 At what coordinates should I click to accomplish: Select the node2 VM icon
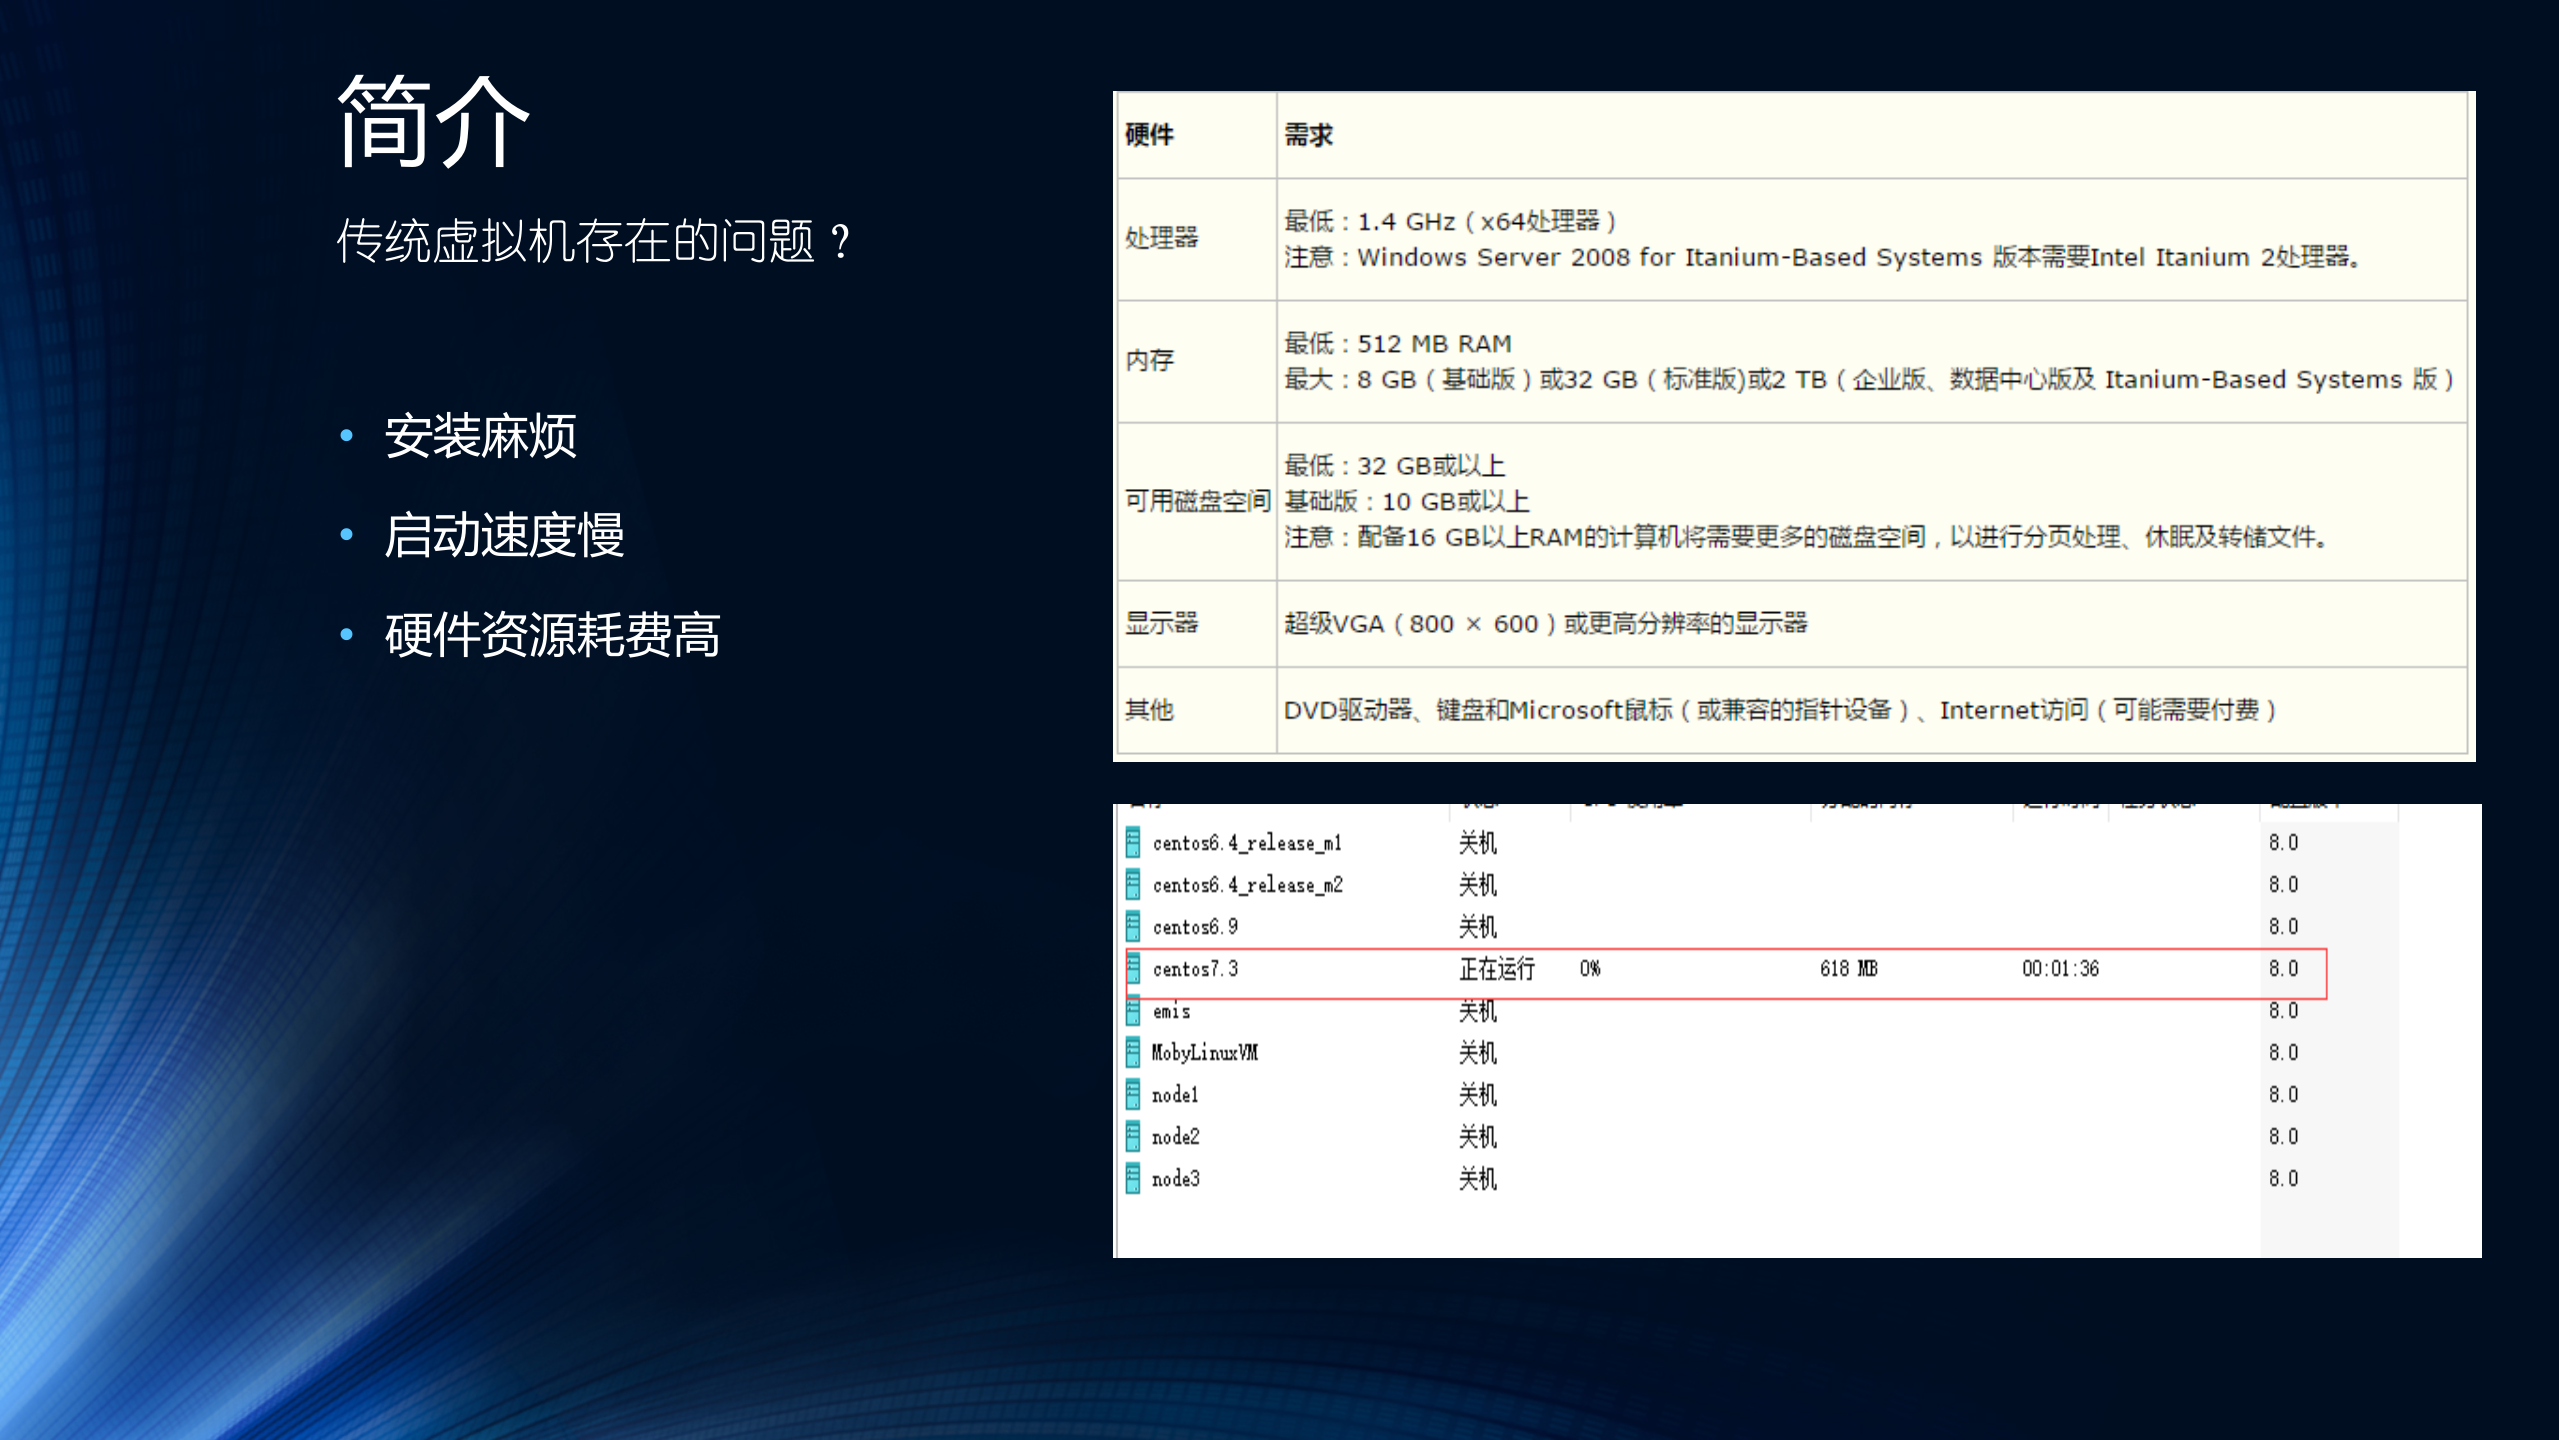point(1136,1136)
